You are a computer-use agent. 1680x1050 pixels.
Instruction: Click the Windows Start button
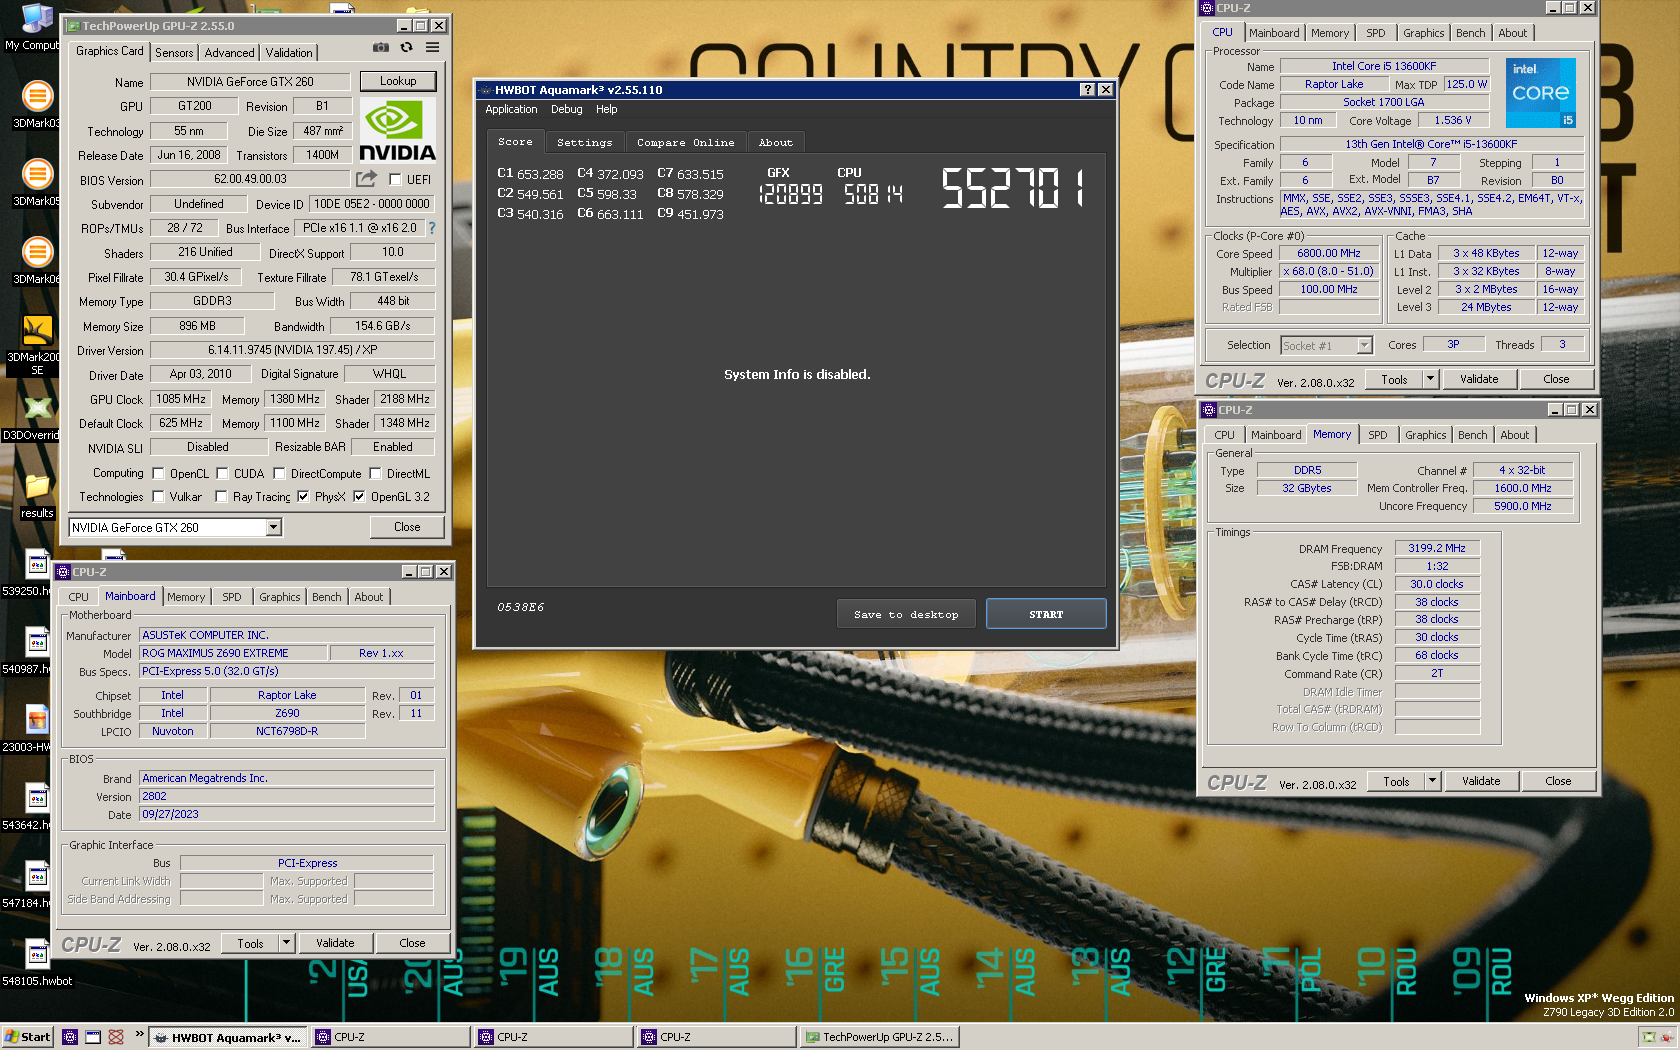tap(27, 1037)
